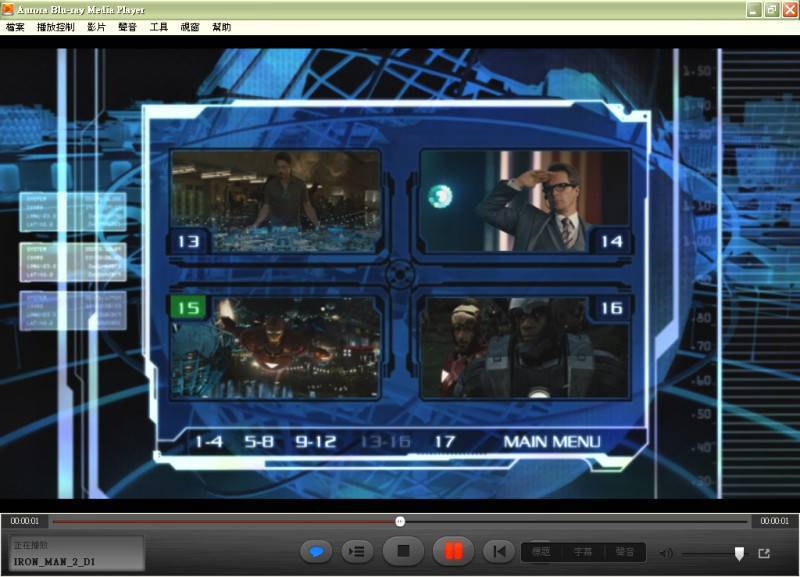Close the Aurora Blu-ray Media Player window
Image resolution: width=800 pixels, height=577 pixels.
pos(790,10)
